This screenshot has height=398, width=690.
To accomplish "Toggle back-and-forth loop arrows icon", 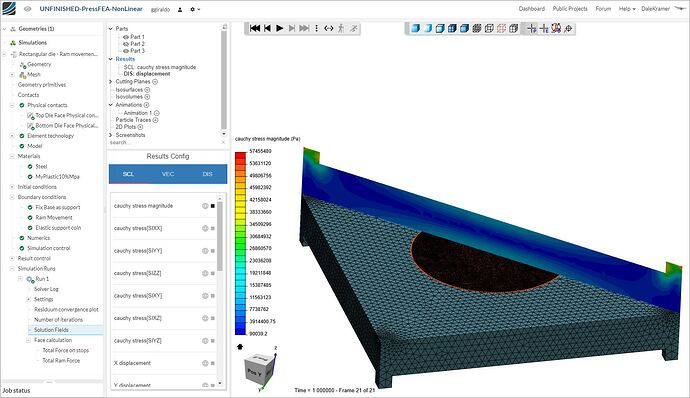I will click(x=329, y=28).
